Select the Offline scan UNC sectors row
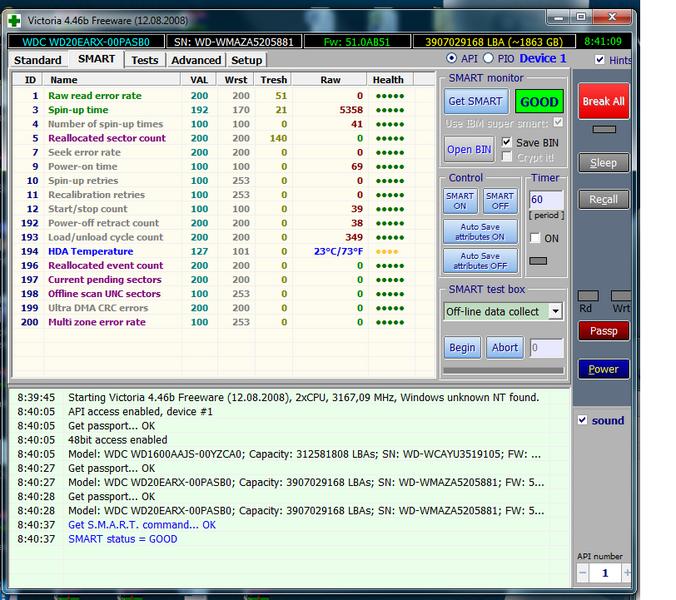 223,294
